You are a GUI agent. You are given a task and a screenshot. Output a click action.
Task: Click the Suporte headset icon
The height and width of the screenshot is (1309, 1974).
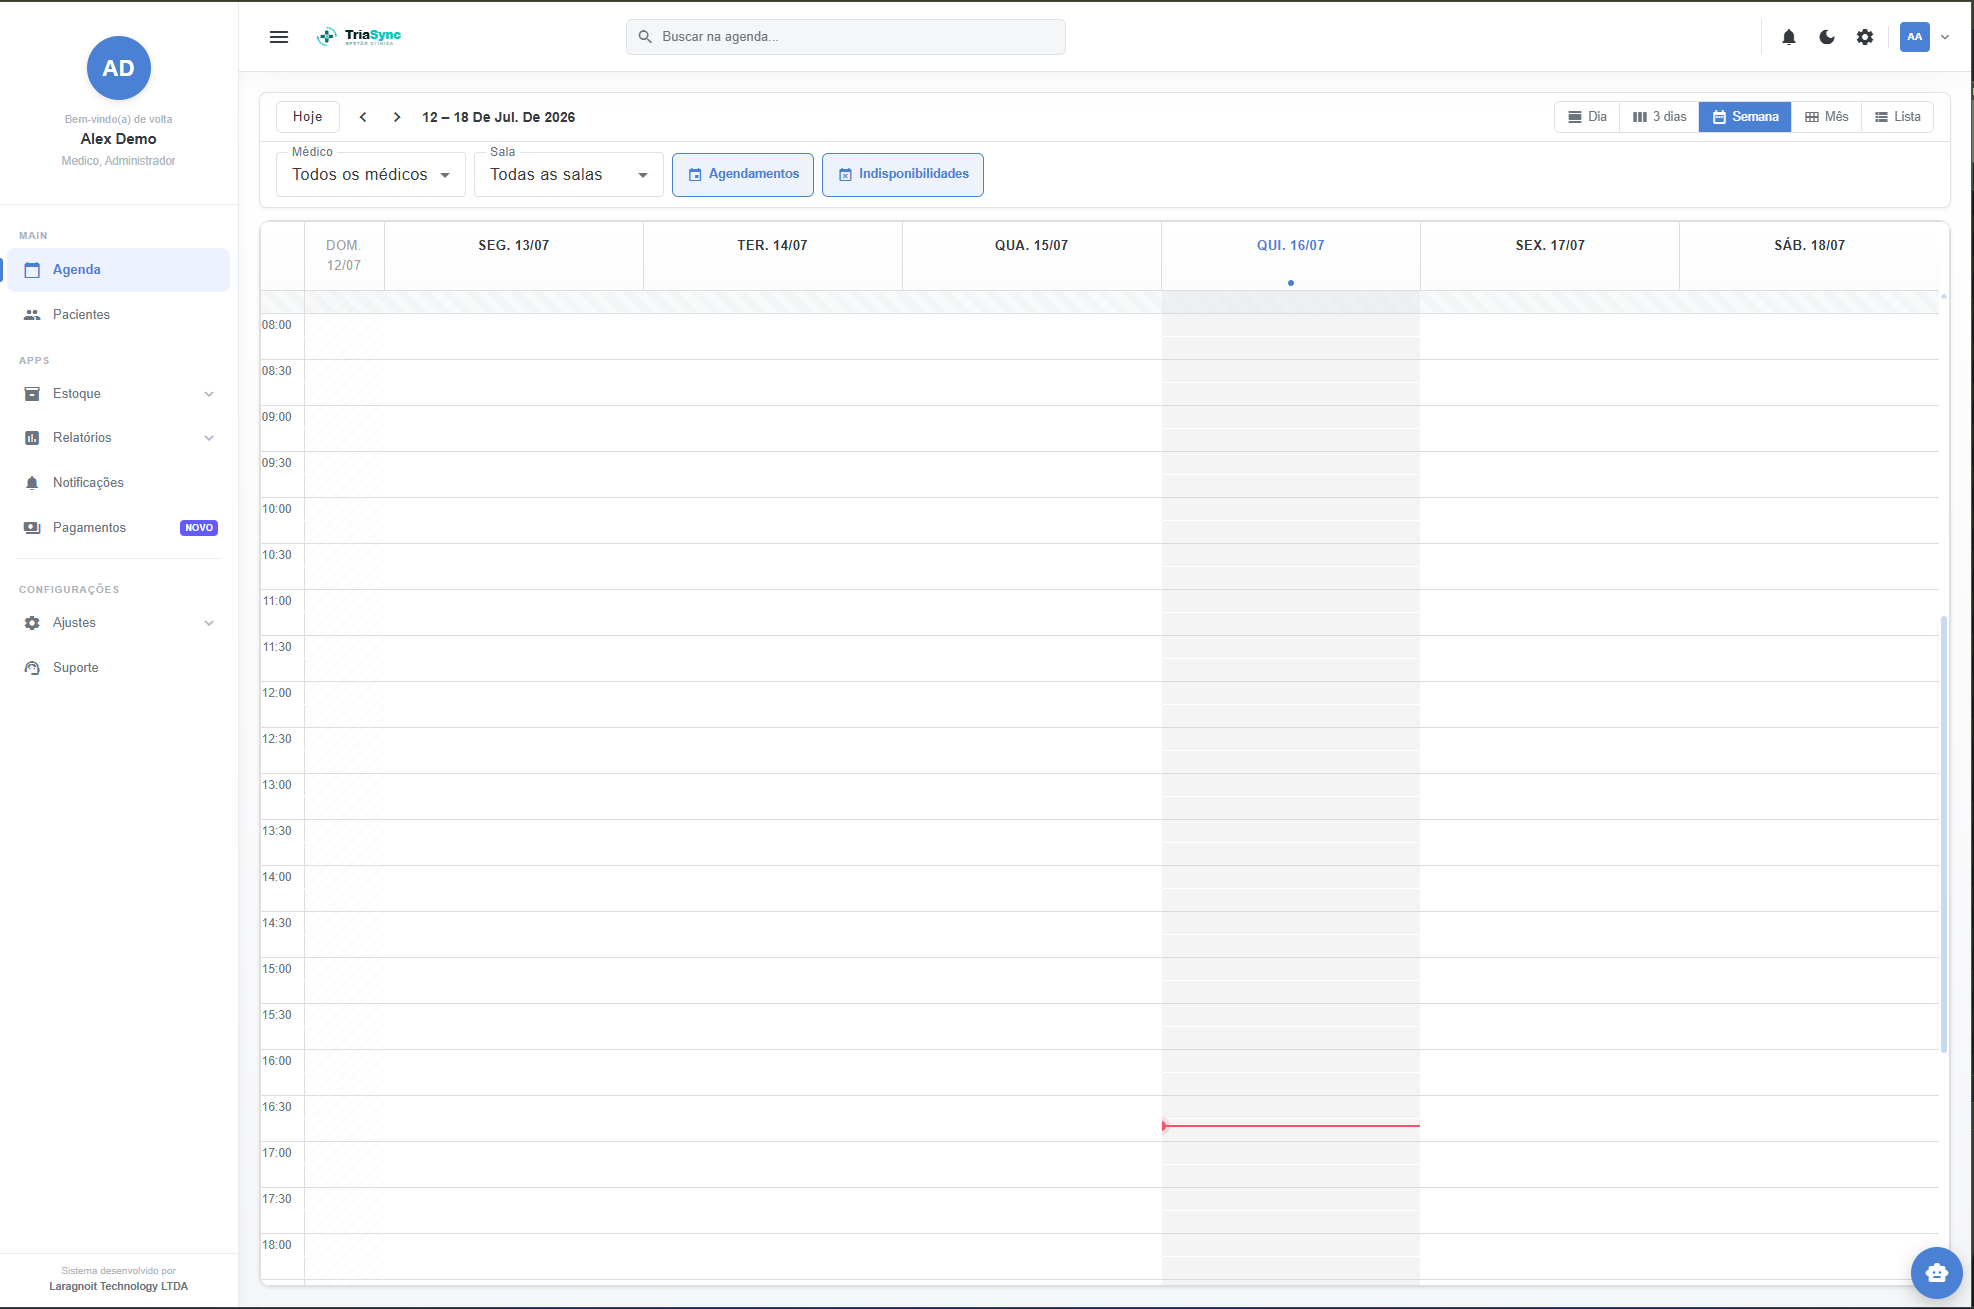click(x=32, y=668)
